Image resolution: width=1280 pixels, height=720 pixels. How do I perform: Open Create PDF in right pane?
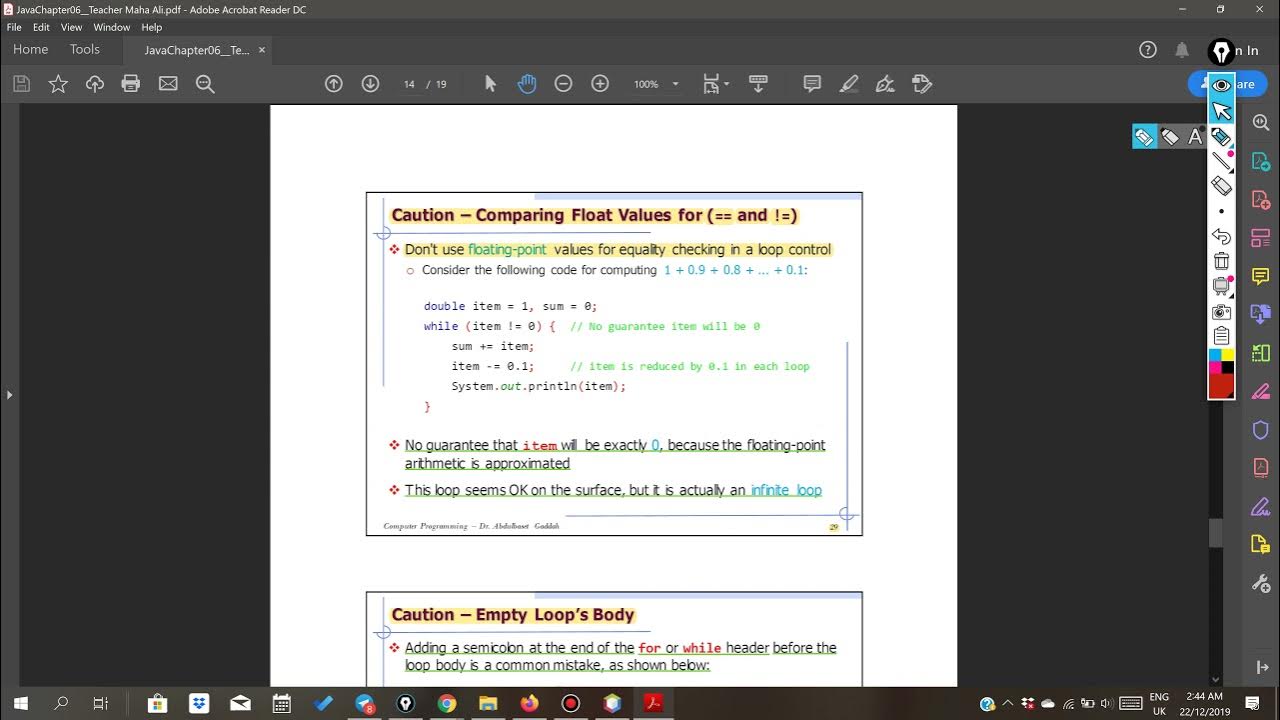pos(1260,200)
